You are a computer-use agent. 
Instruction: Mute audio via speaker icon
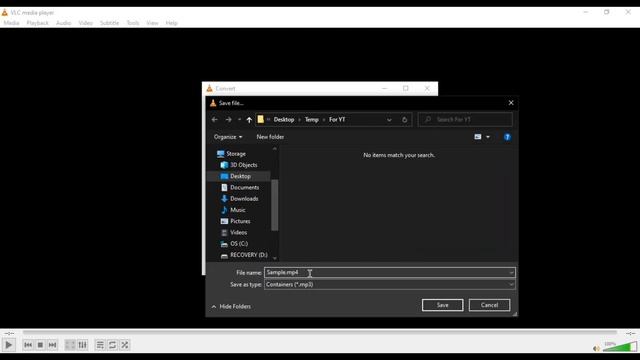(596, 348)
